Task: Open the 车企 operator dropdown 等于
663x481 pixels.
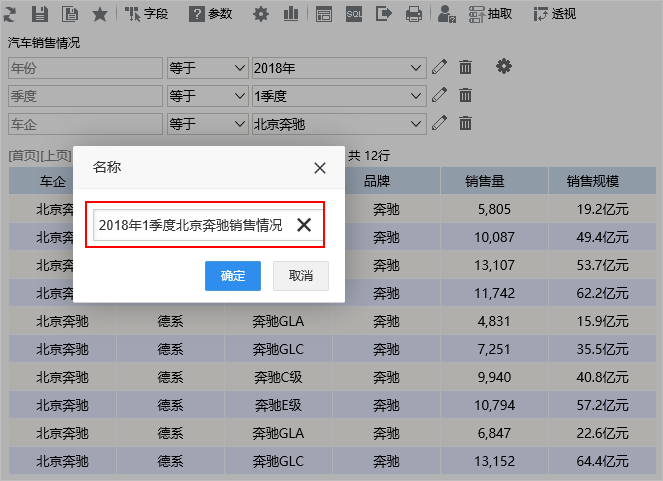Action: tap(208, 124)
